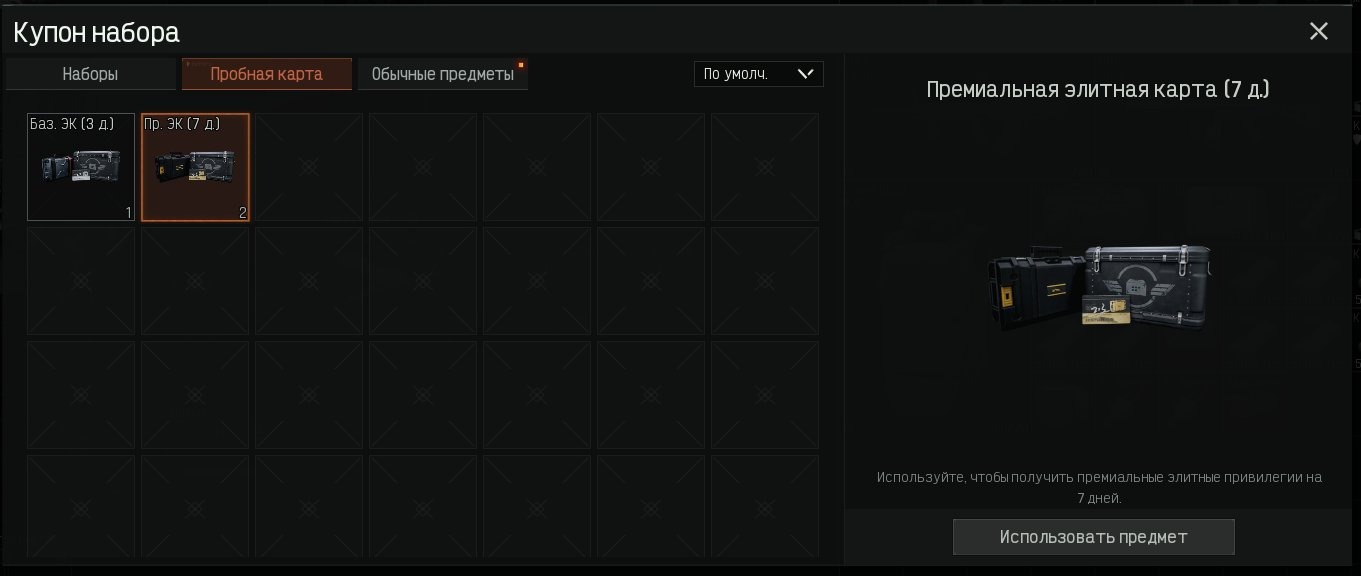
Task: Close the Купон набора window
Action: (1319, 31)
